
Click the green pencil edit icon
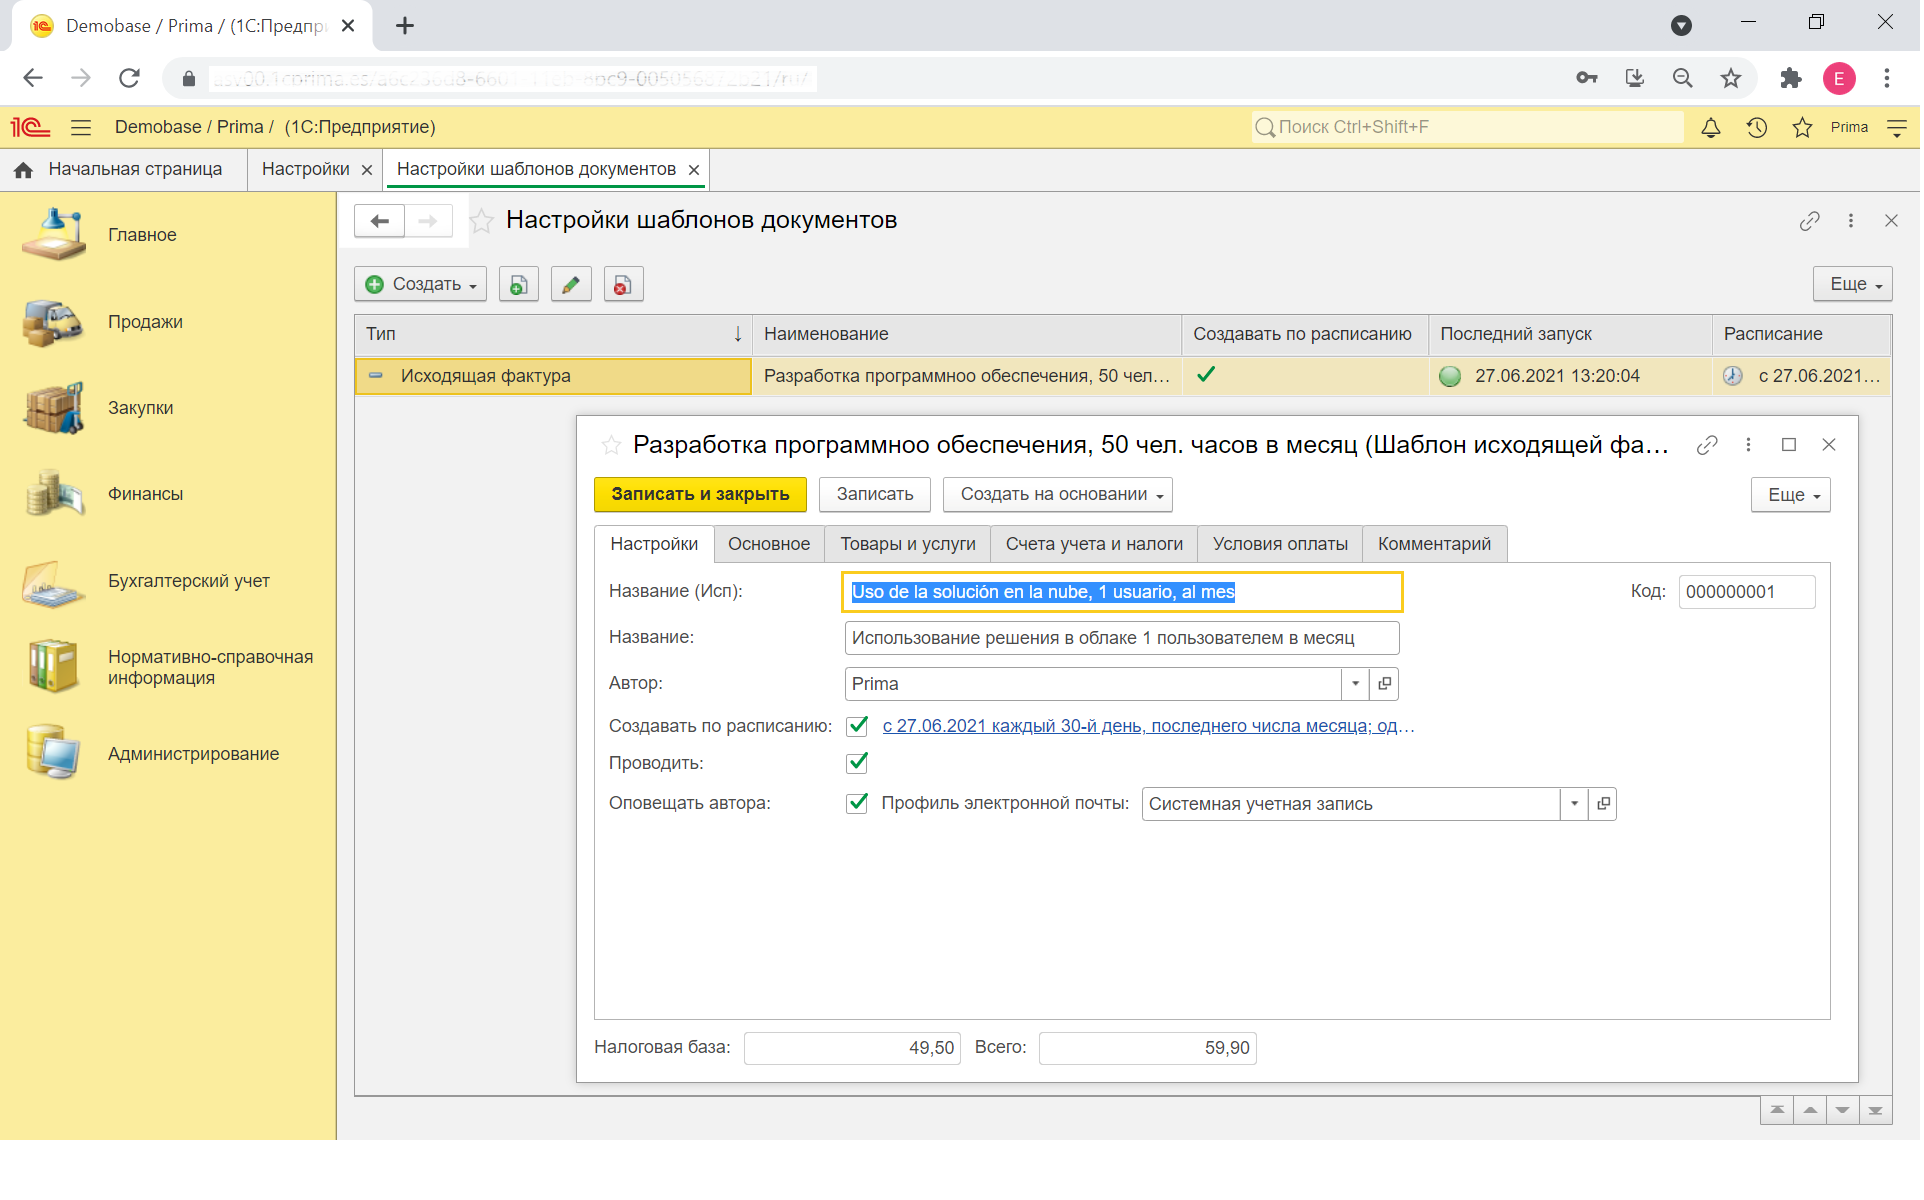click(x=571, y=285)
